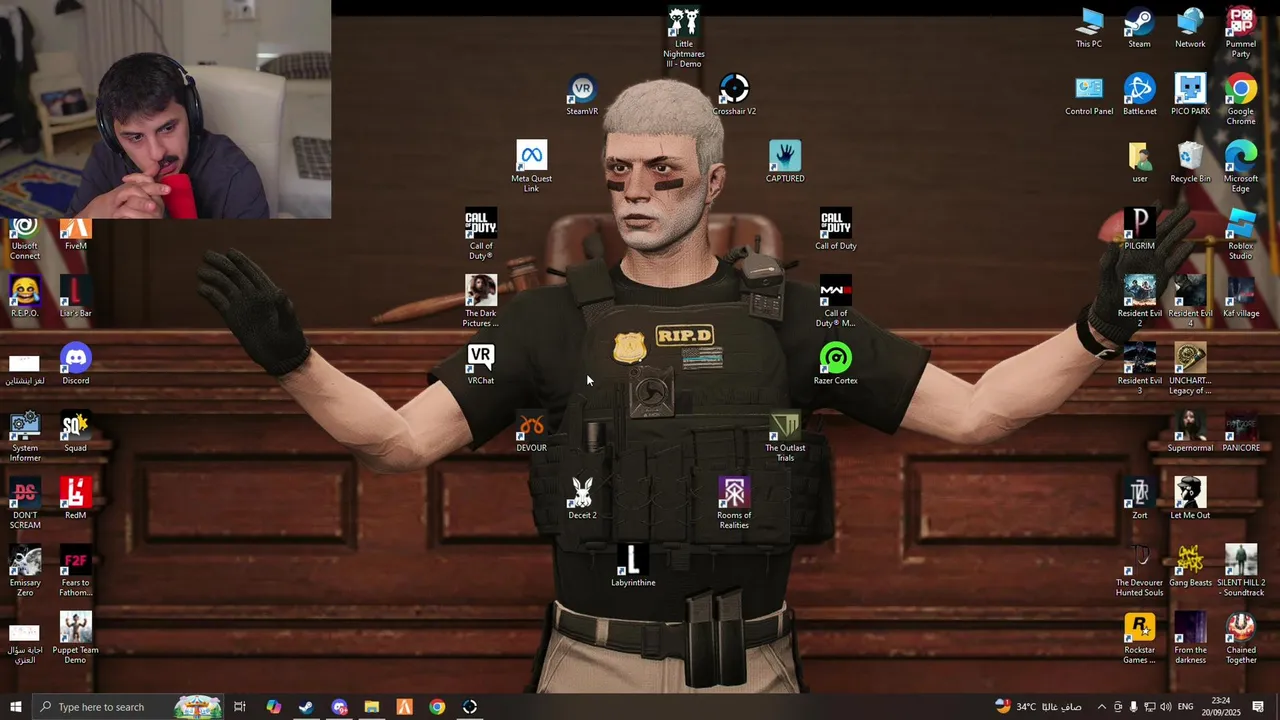Open Discord desktop shortcut
The image size is (1280, 720).
(x=76, y=364)
